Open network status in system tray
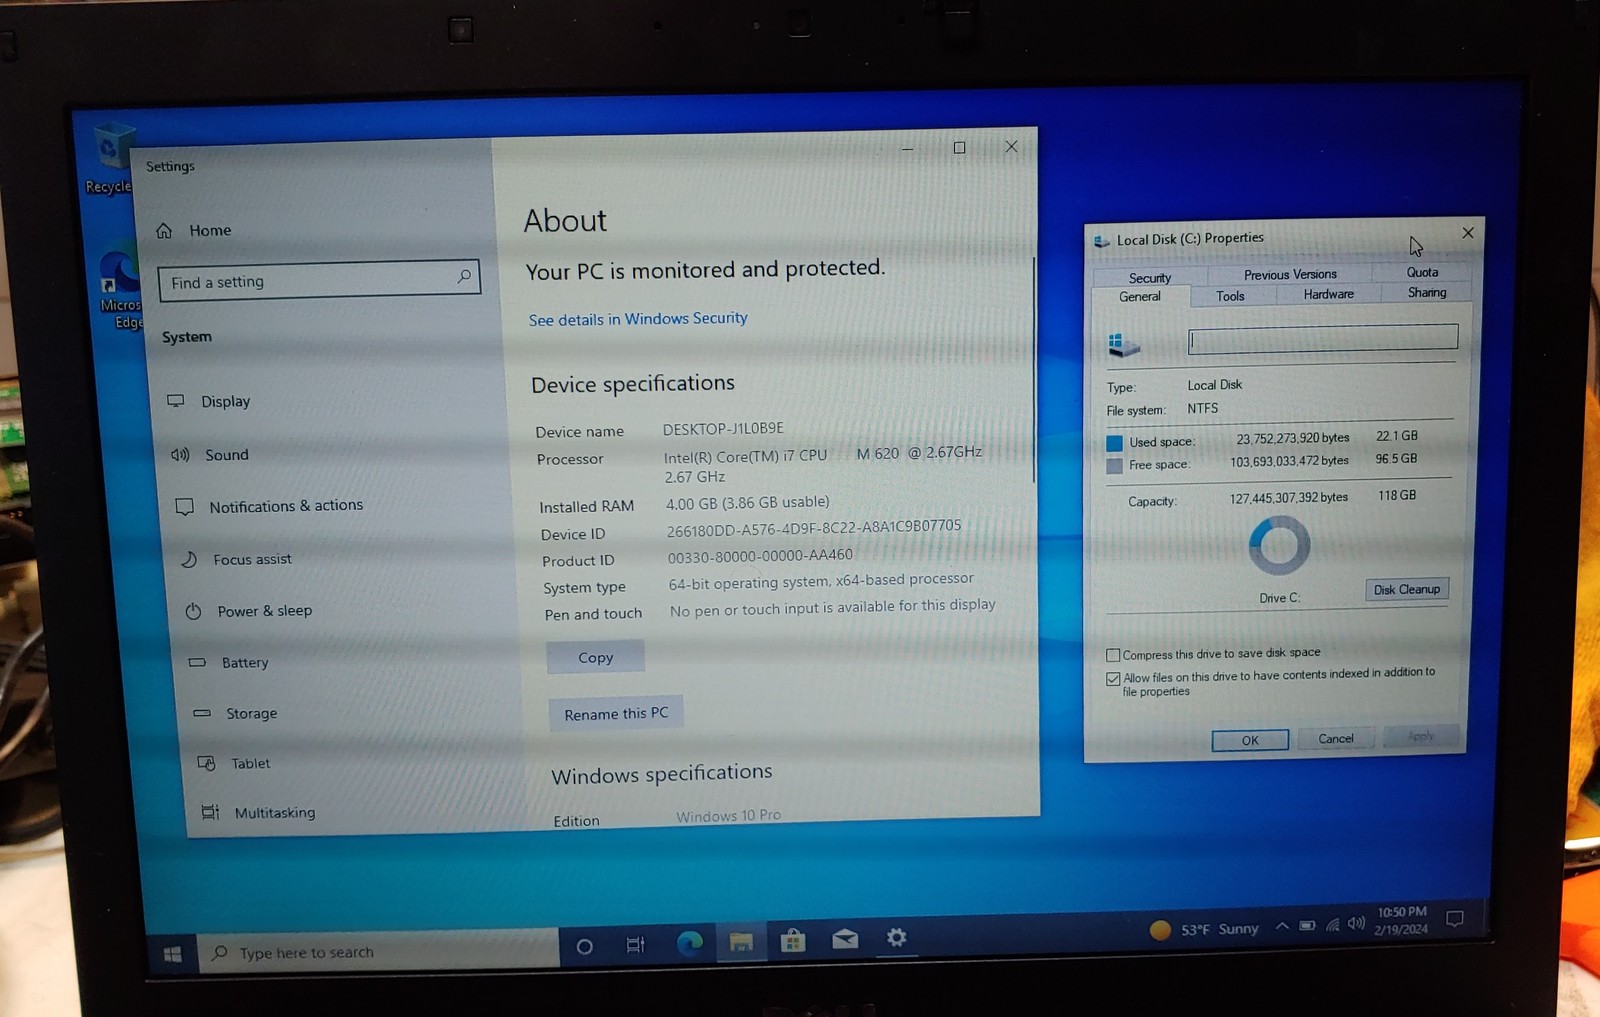The width and height of the screenshot is (1600, 1017). click(x=1332, y=925)
